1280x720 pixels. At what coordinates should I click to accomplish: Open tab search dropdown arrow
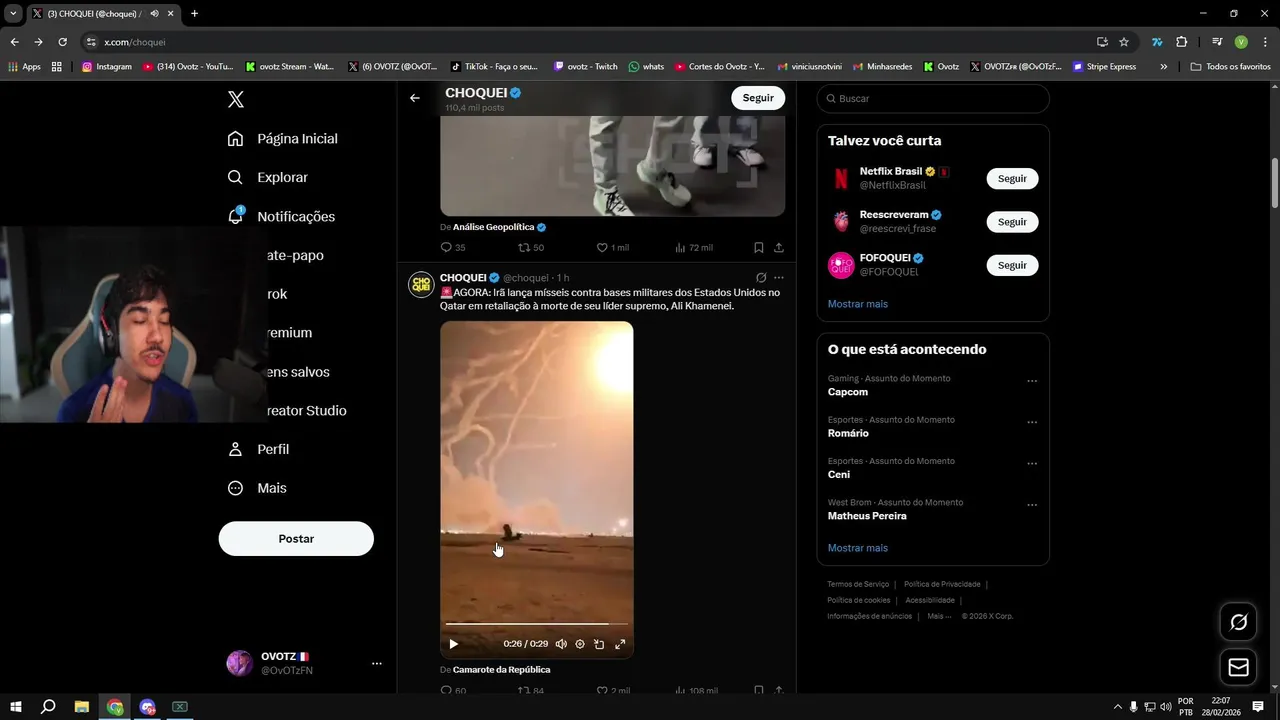point(13,13)
